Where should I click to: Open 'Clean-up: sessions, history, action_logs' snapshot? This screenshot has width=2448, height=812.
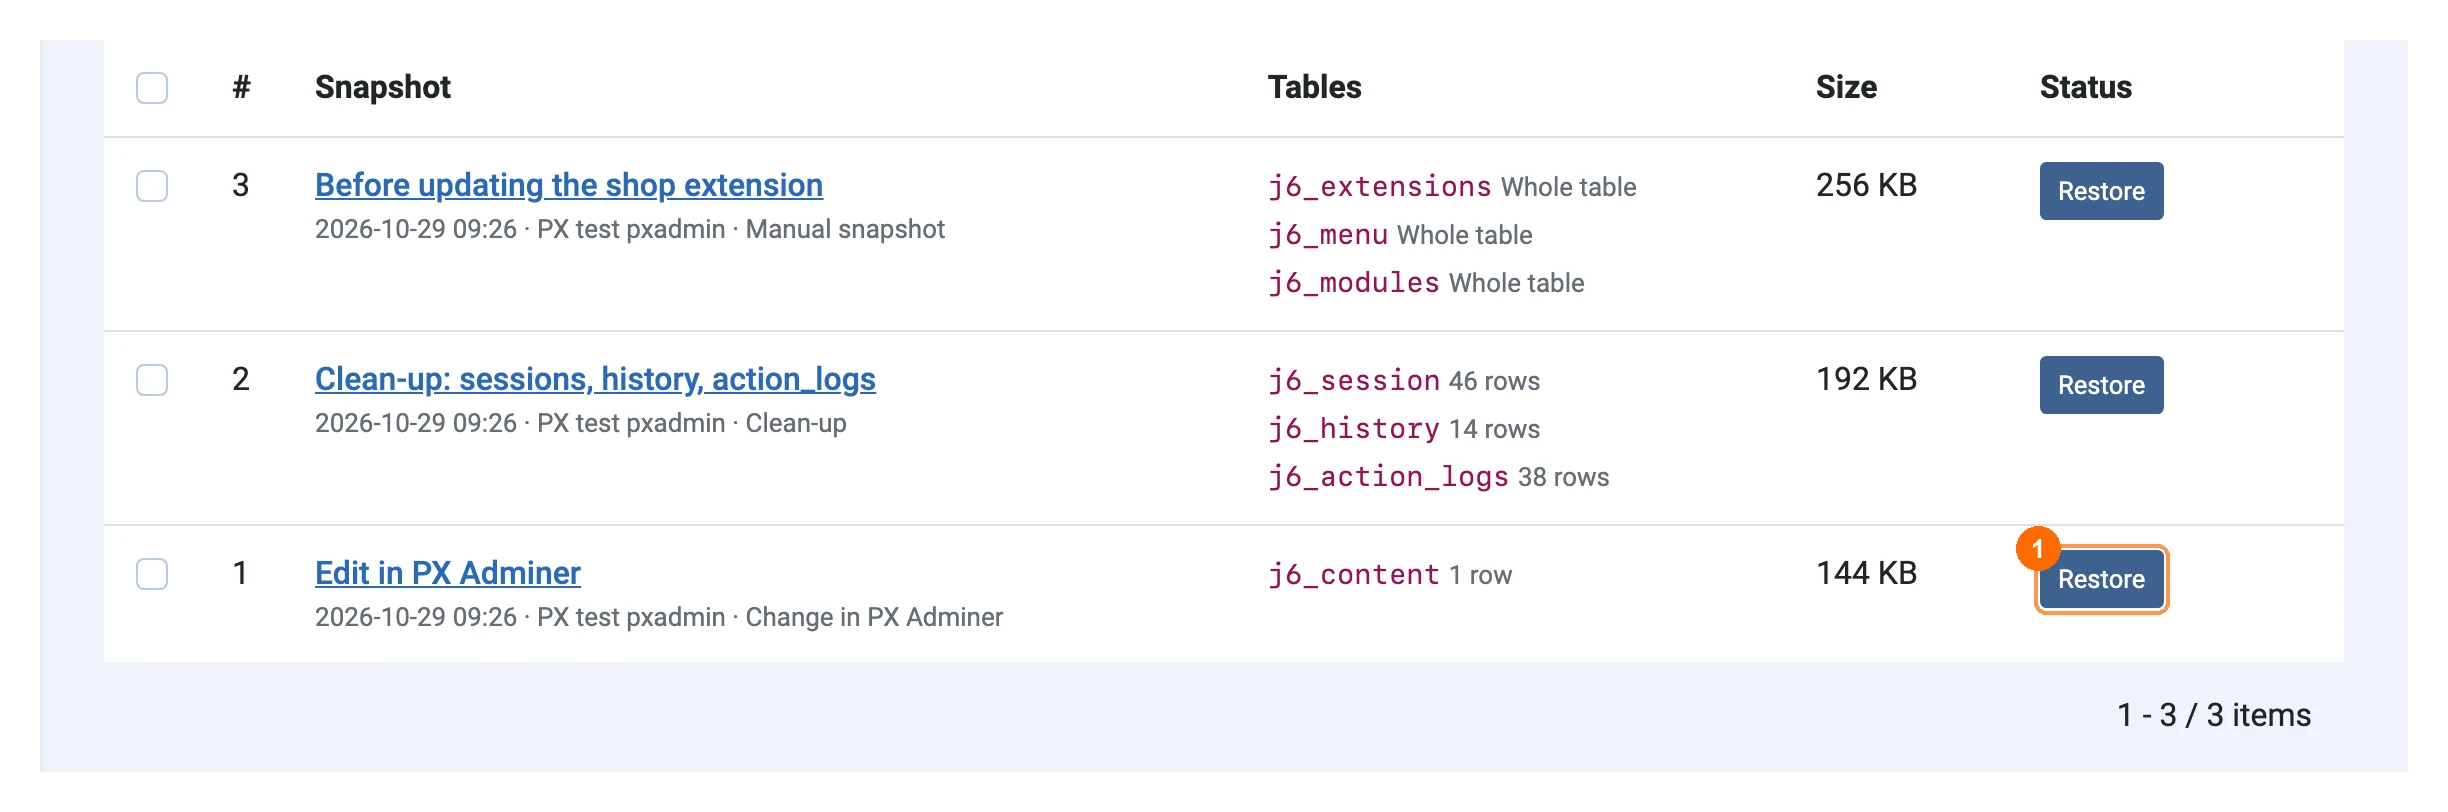pos(595,379)
